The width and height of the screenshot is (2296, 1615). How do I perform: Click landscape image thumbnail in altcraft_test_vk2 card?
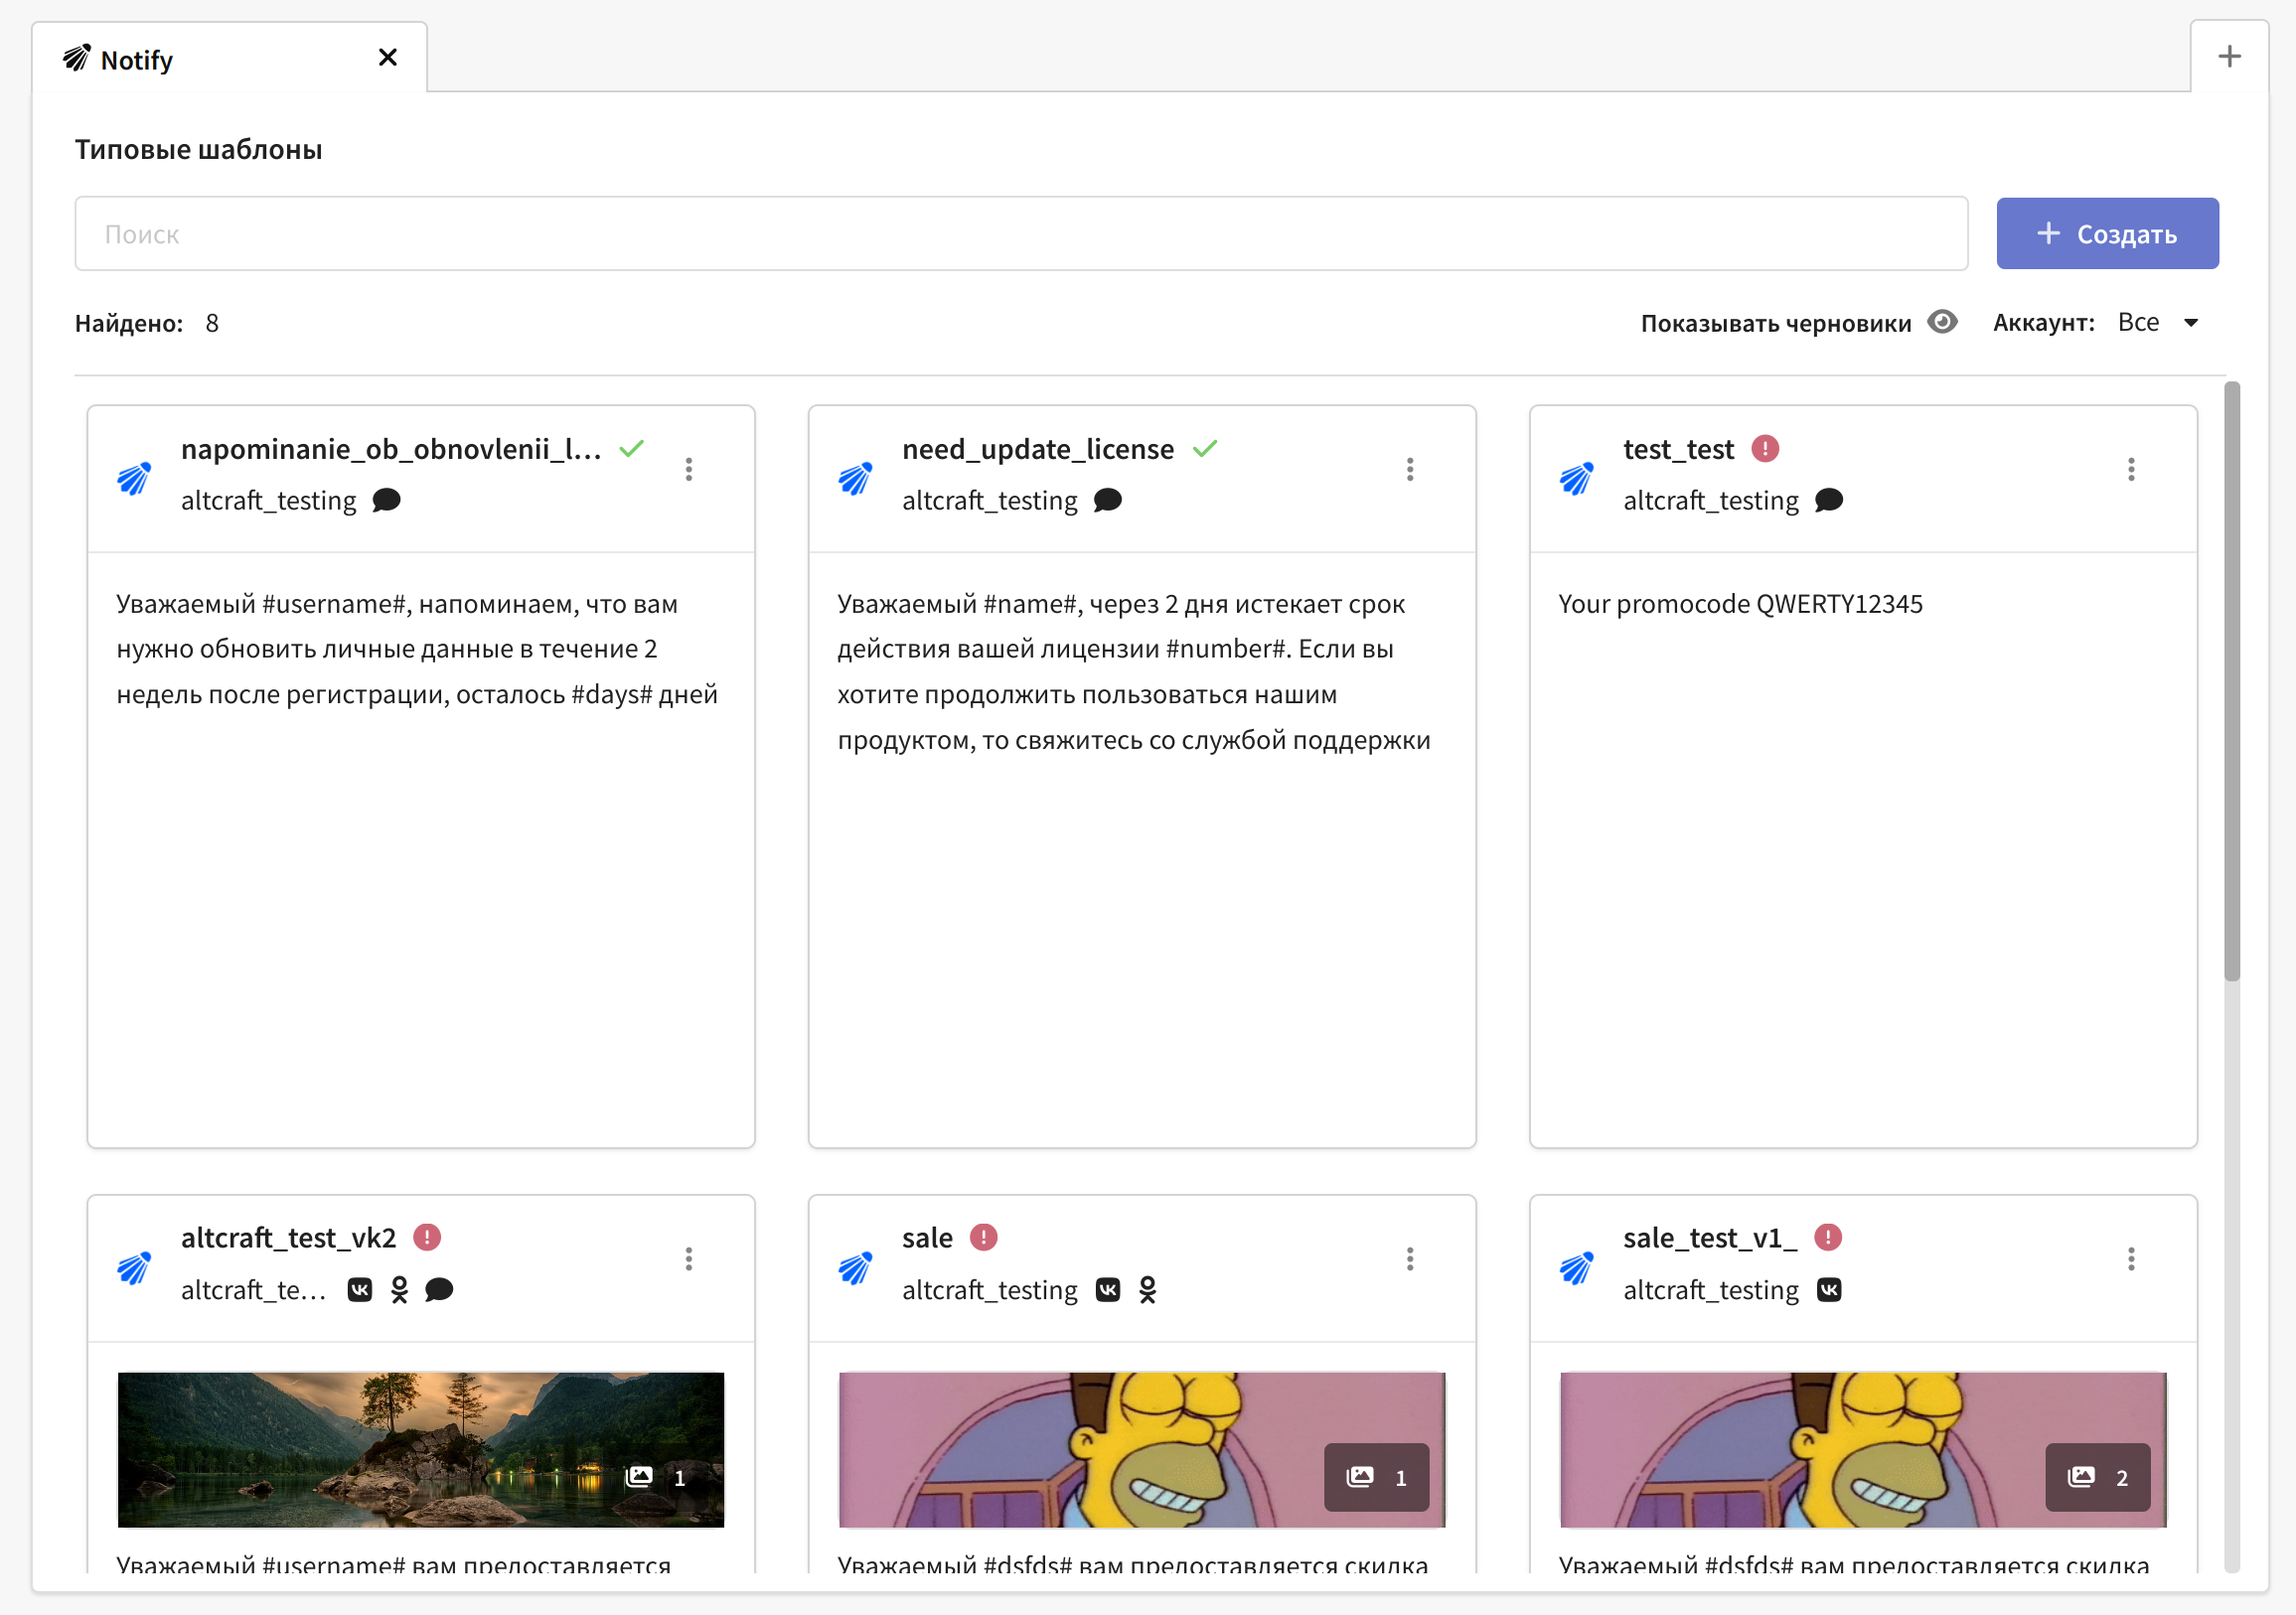coord(421,1449)
